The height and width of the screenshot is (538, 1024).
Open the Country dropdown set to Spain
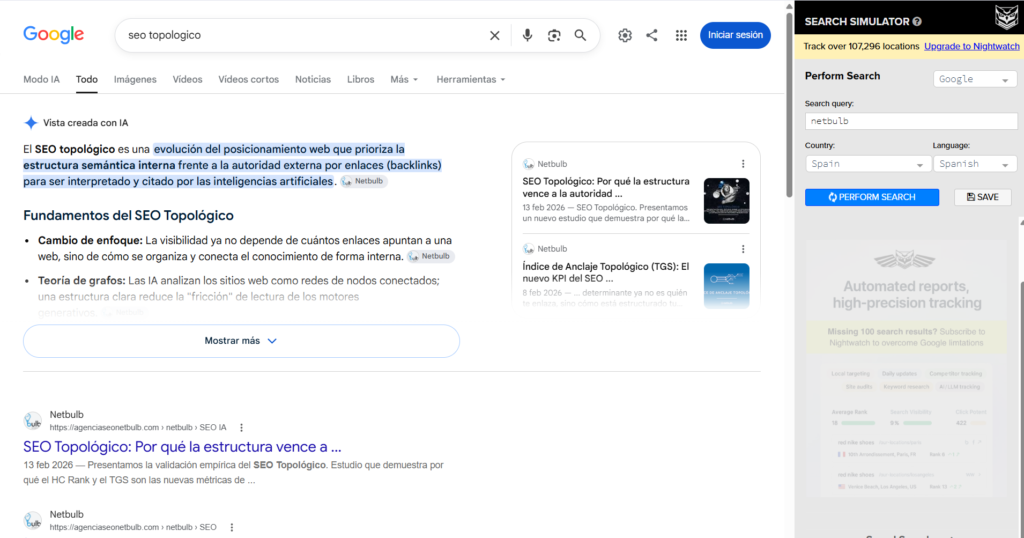[x=867, y=164]
